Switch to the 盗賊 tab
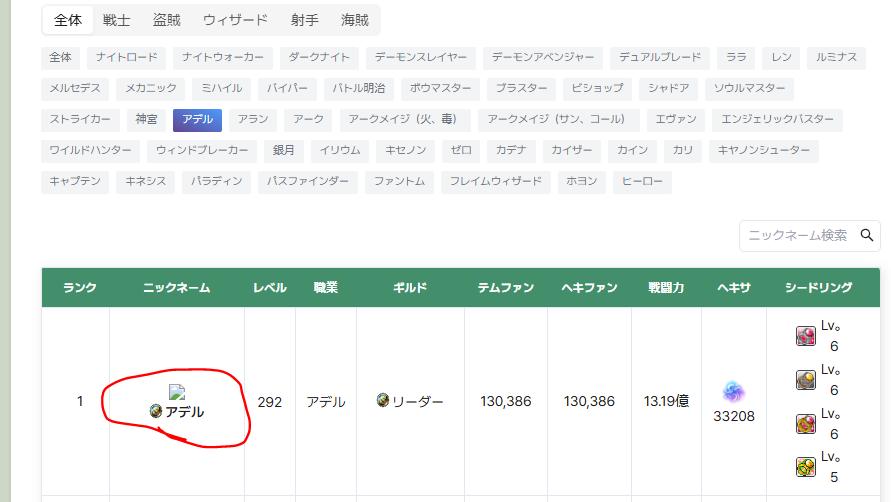The height and width of the screenshot is (502, 891). point(166,20)
